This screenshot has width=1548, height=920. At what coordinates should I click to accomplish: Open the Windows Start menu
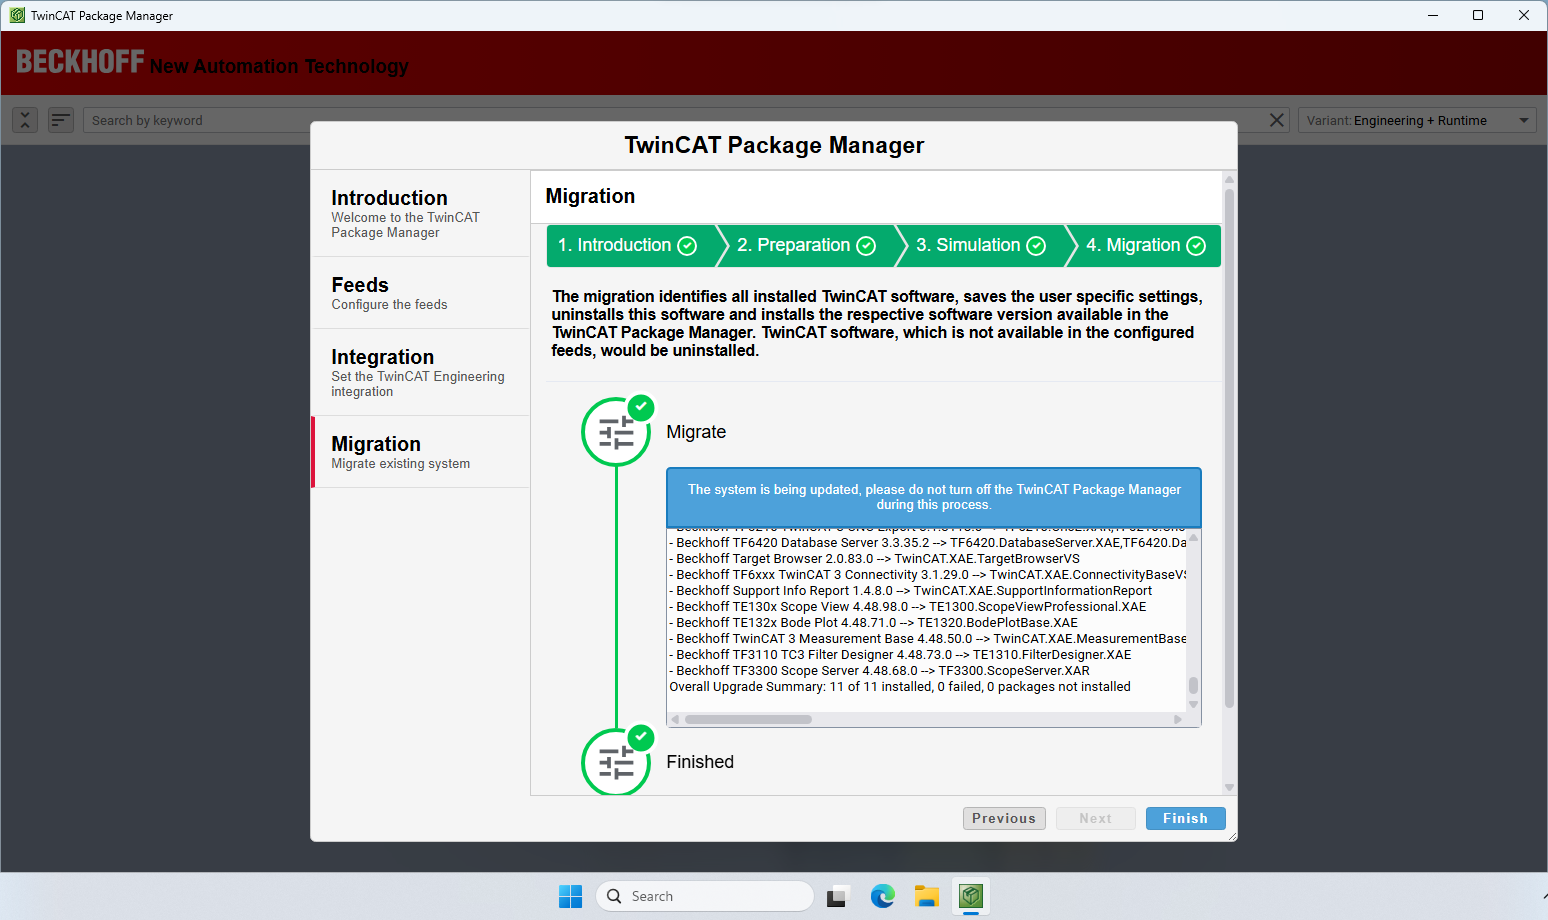570,896
